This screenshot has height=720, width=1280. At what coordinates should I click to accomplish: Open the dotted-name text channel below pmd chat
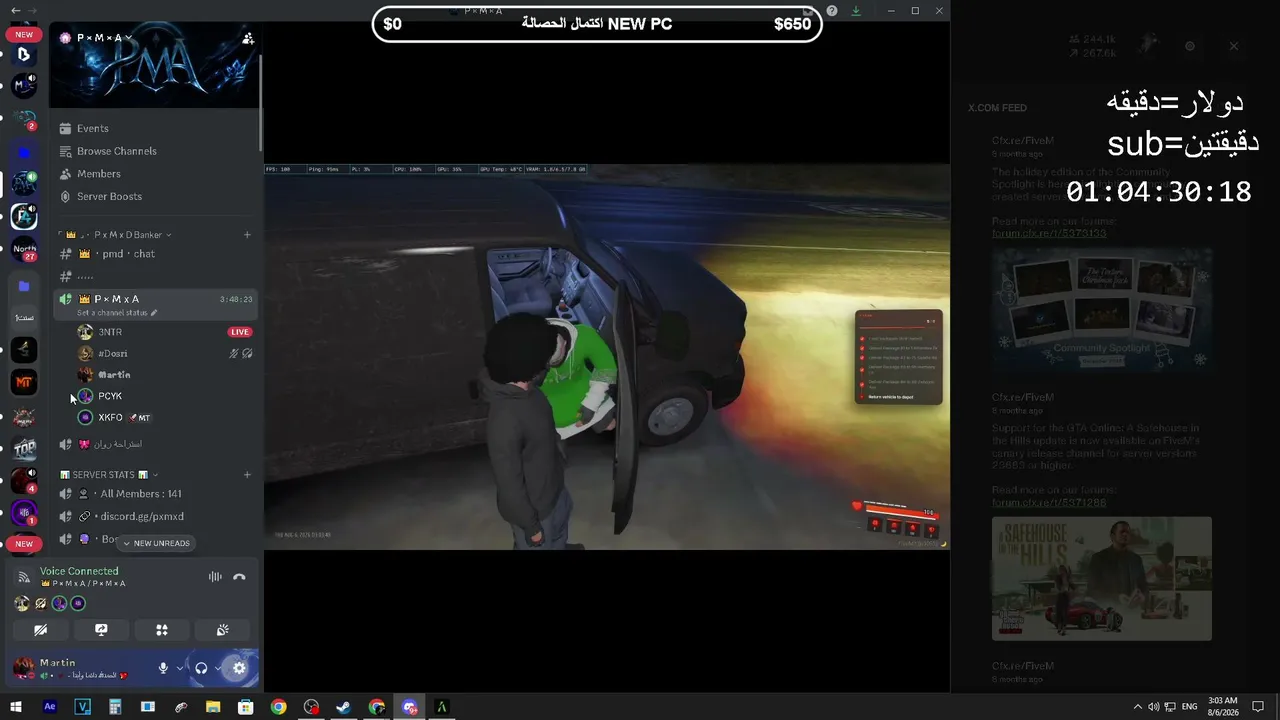156,276
